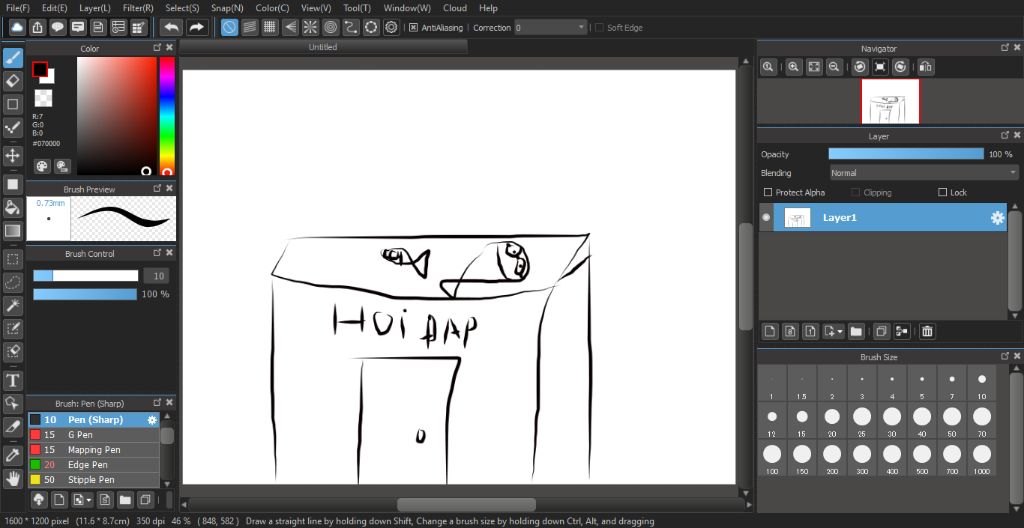The width and height of the screenshot is (1024, 528).
Task: Click the cloud icon in toolbar
Action: click(x=17, y=27)
